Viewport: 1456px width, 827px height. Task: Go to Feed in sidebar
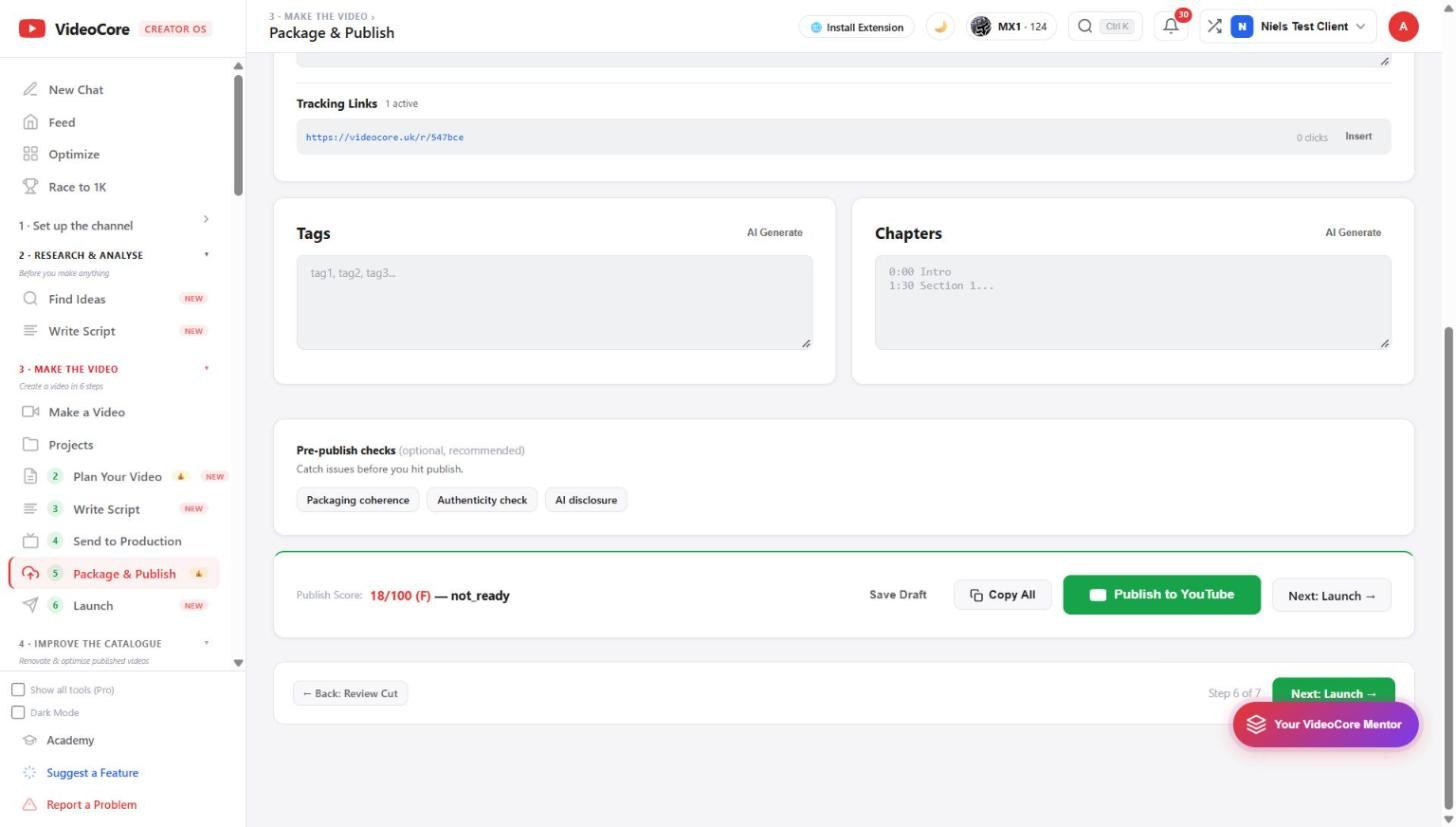pyautogui.click(x=62, y=122)
